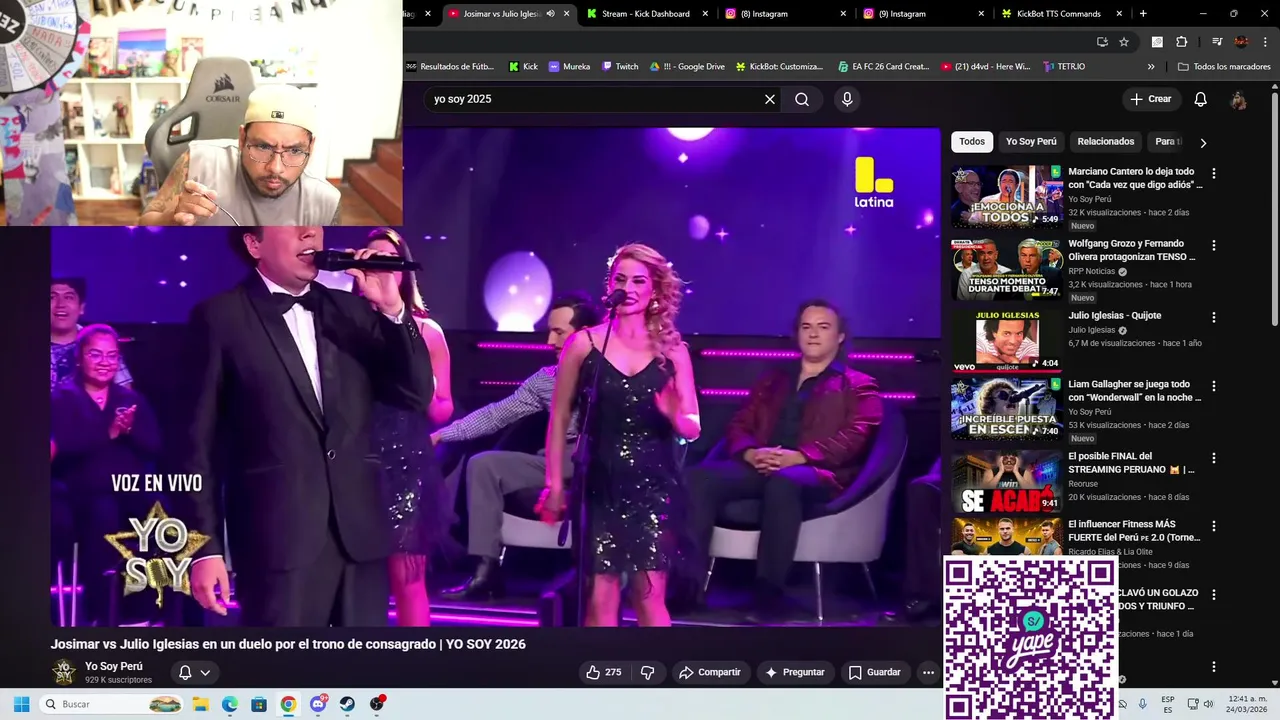Mute the Josimar vs Julio Iglesias tab
The width and height of the screenshot is (1280, 720).
coord(550,14)
